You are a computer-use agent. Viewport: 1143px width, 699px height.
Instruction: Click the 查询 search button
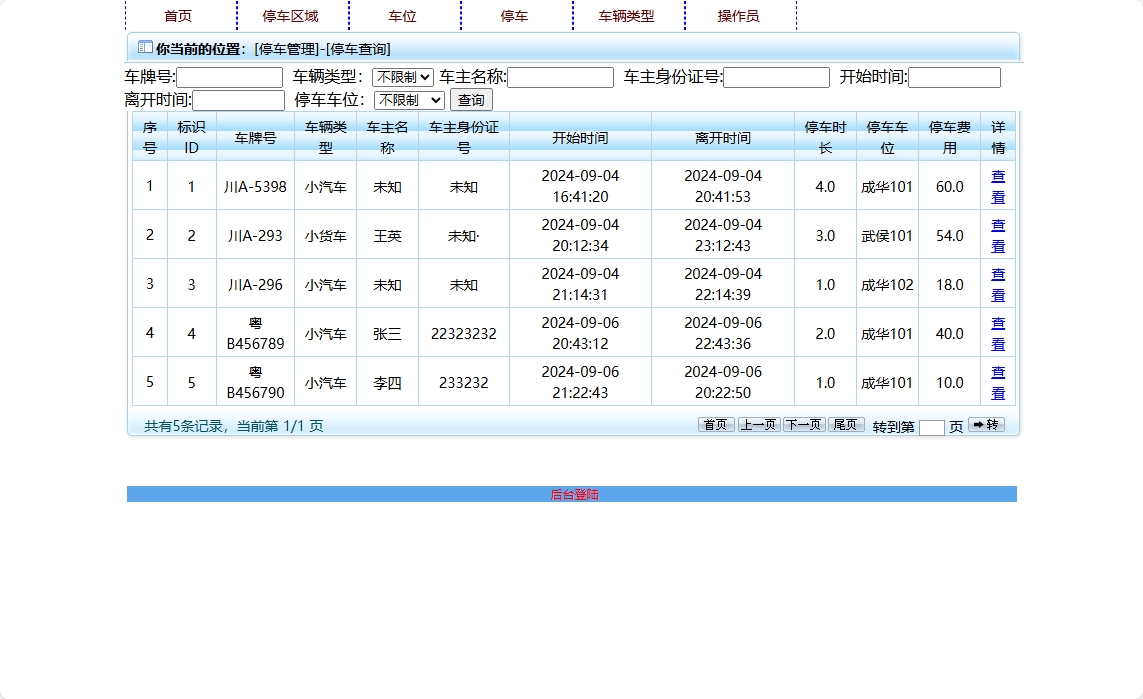pos(470,99)
